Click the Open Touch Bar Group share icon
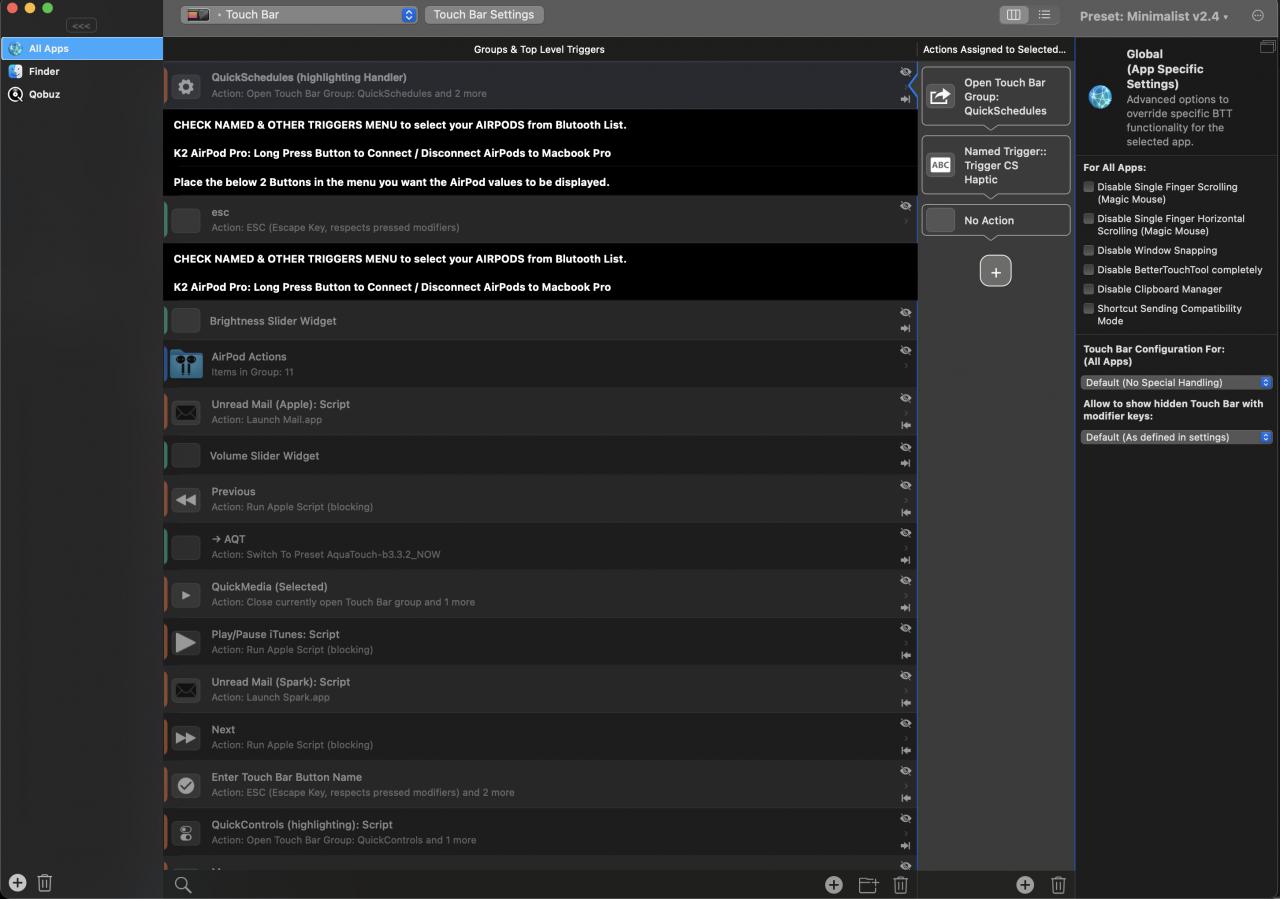 tap(940, 96)
